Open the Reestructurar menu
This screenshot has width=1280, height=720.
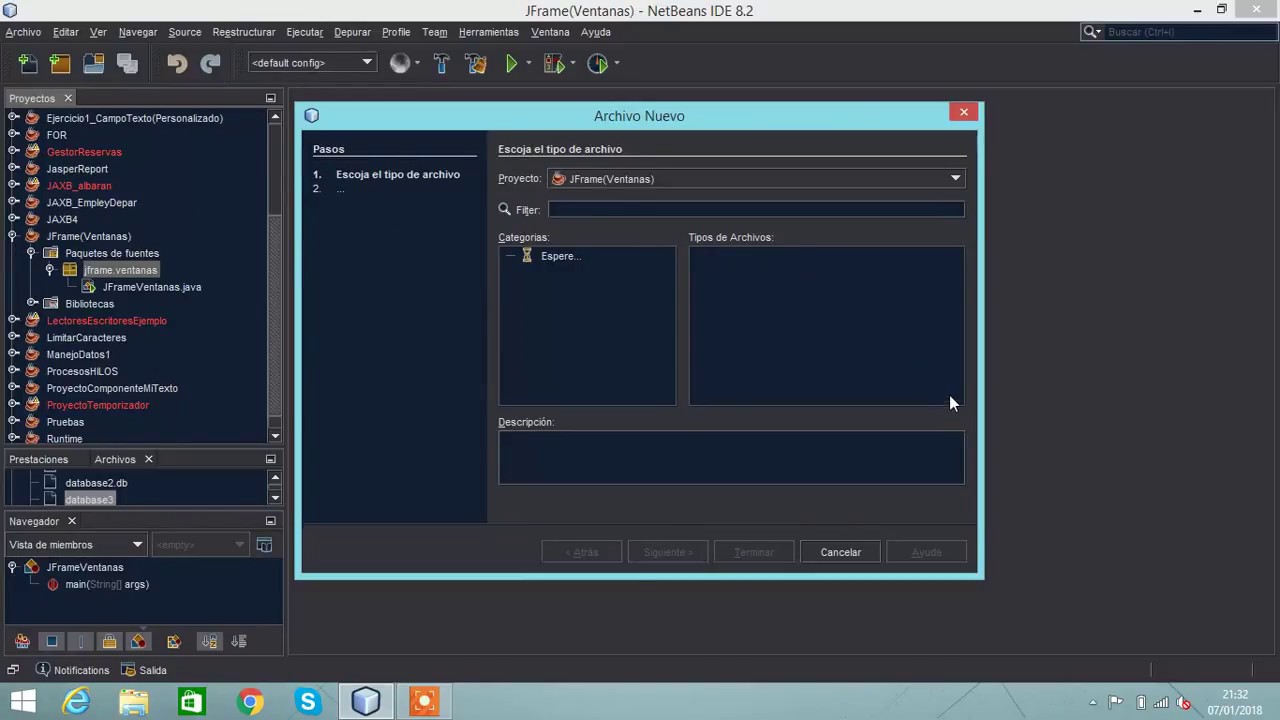(244, 32)
